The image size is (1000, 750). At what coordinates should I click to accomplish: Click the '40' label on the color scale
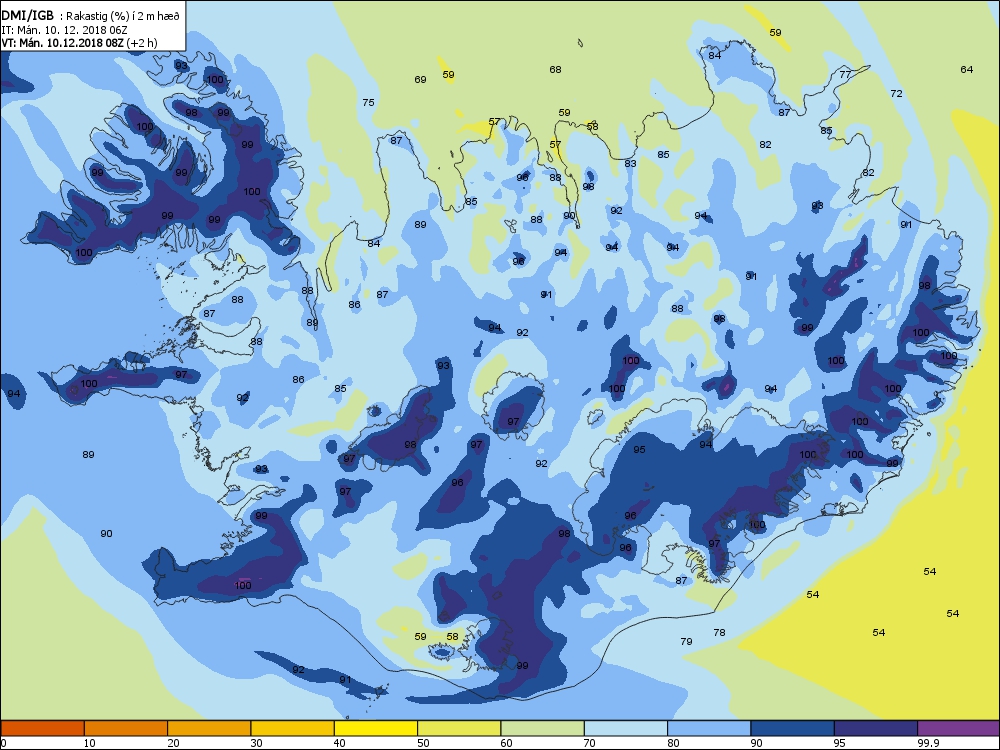(340, 743)
